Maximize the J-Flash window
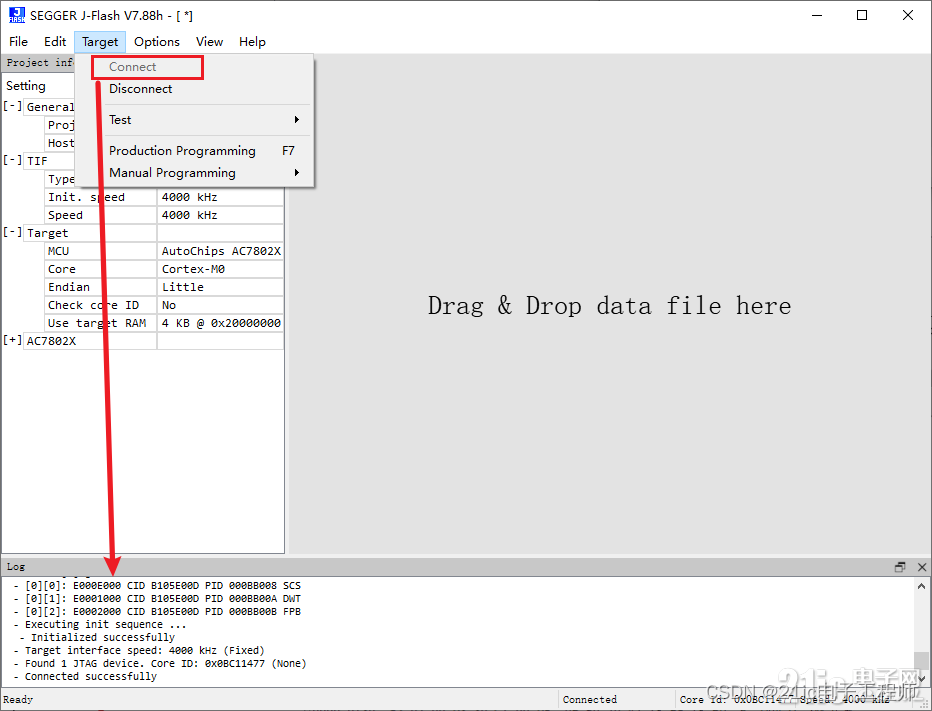The height and width of the screenshot is (711, 932). pyautogui.click(x=862, y=15)
